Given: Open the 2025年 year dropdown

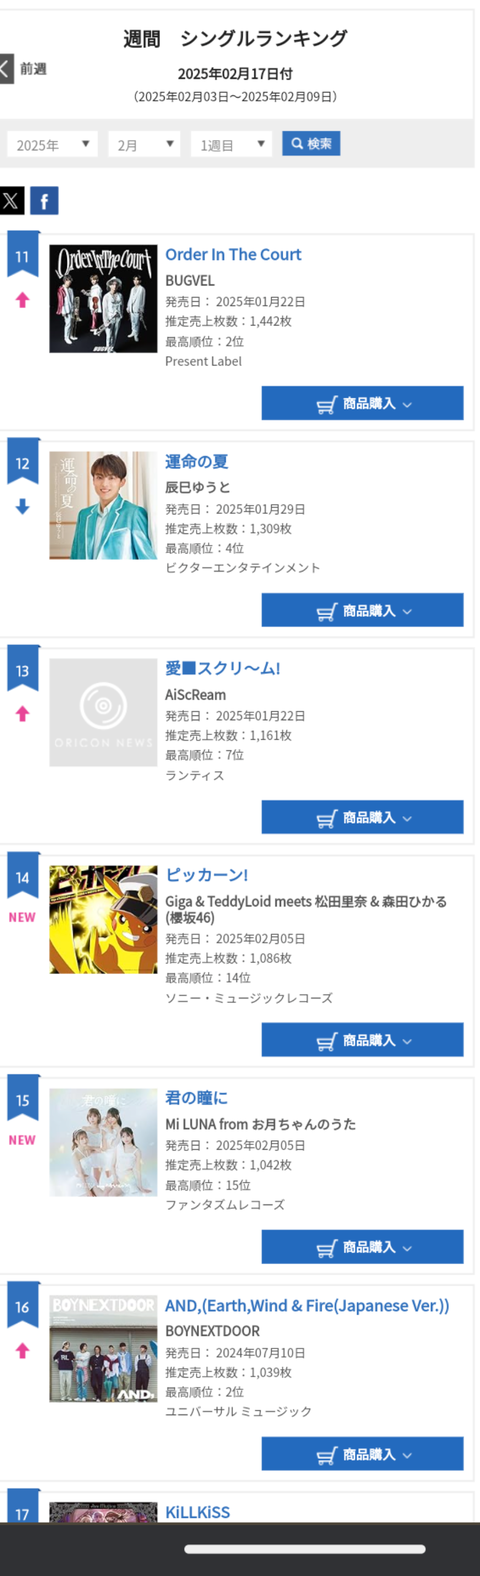Looking at the screenshot, I should [x=52, y=144].
